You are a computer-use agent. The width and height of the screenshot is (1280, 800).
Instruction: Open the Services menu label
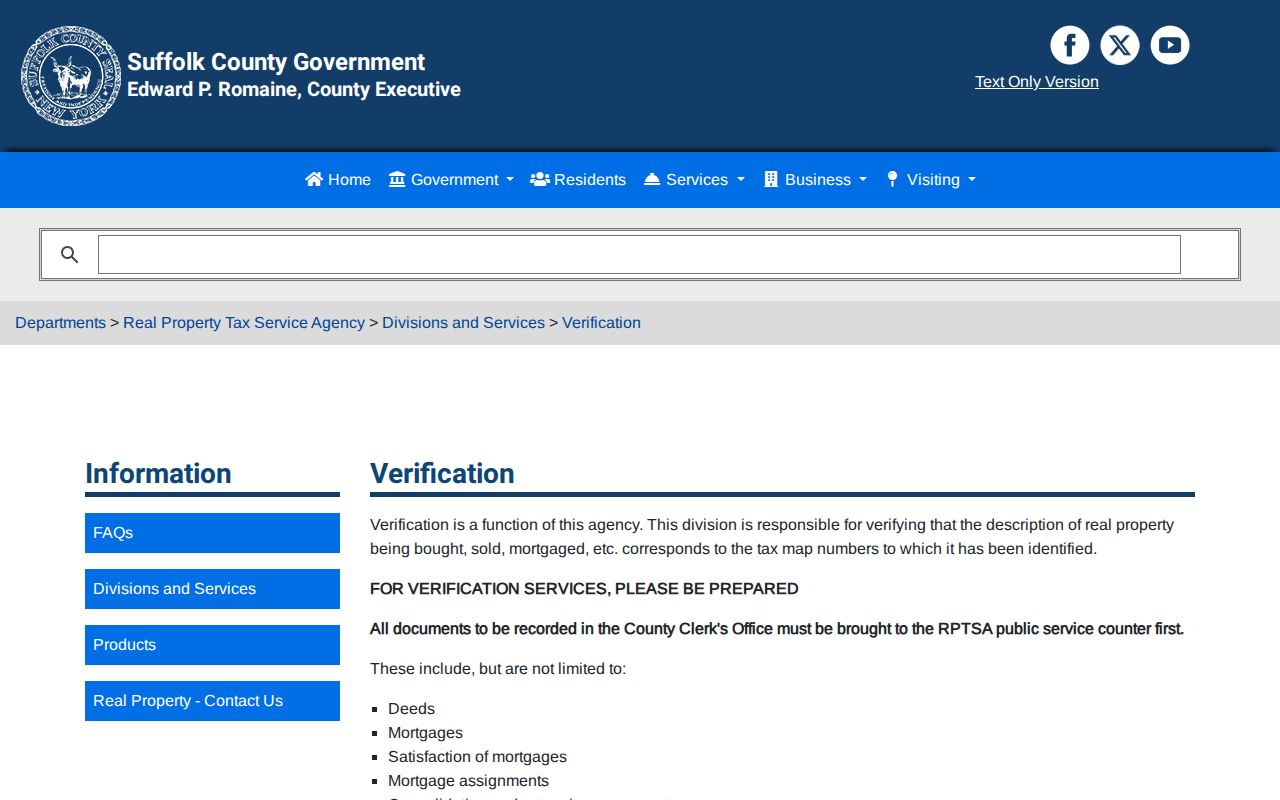click(x=697, y=180)
